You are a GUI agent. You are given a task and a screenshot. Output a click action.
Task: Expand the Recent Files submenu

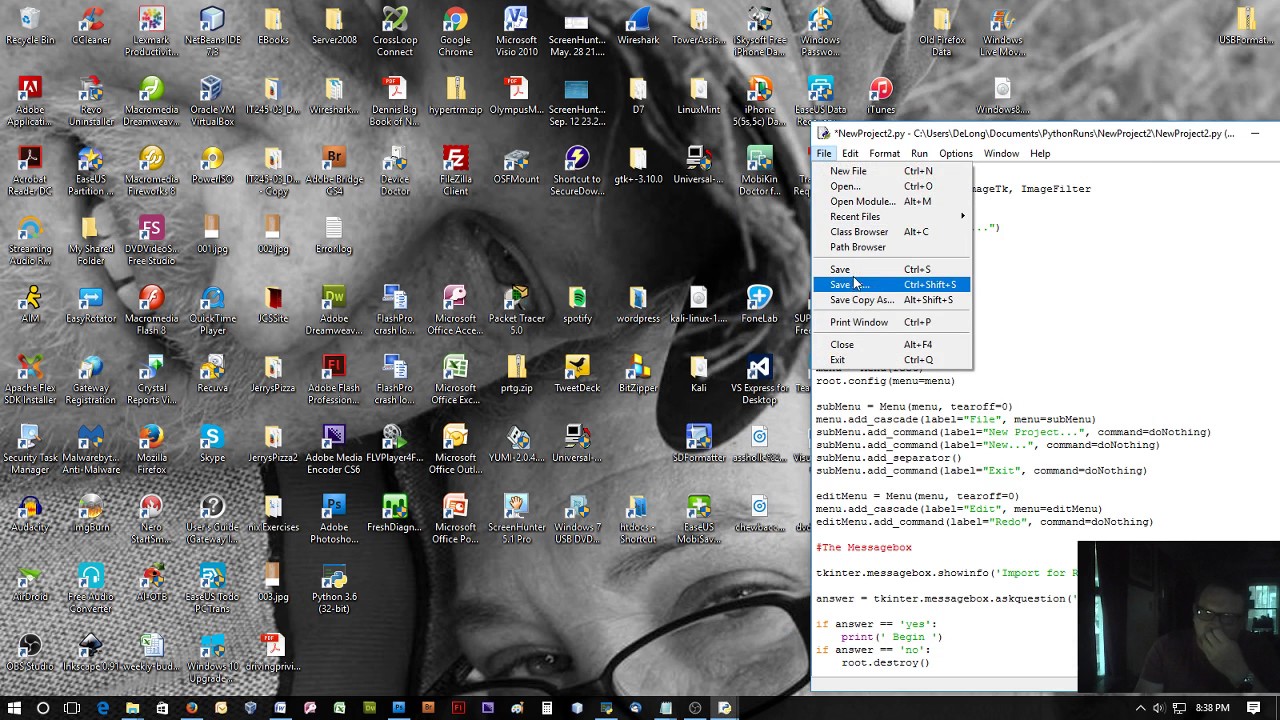click(857, 216)
